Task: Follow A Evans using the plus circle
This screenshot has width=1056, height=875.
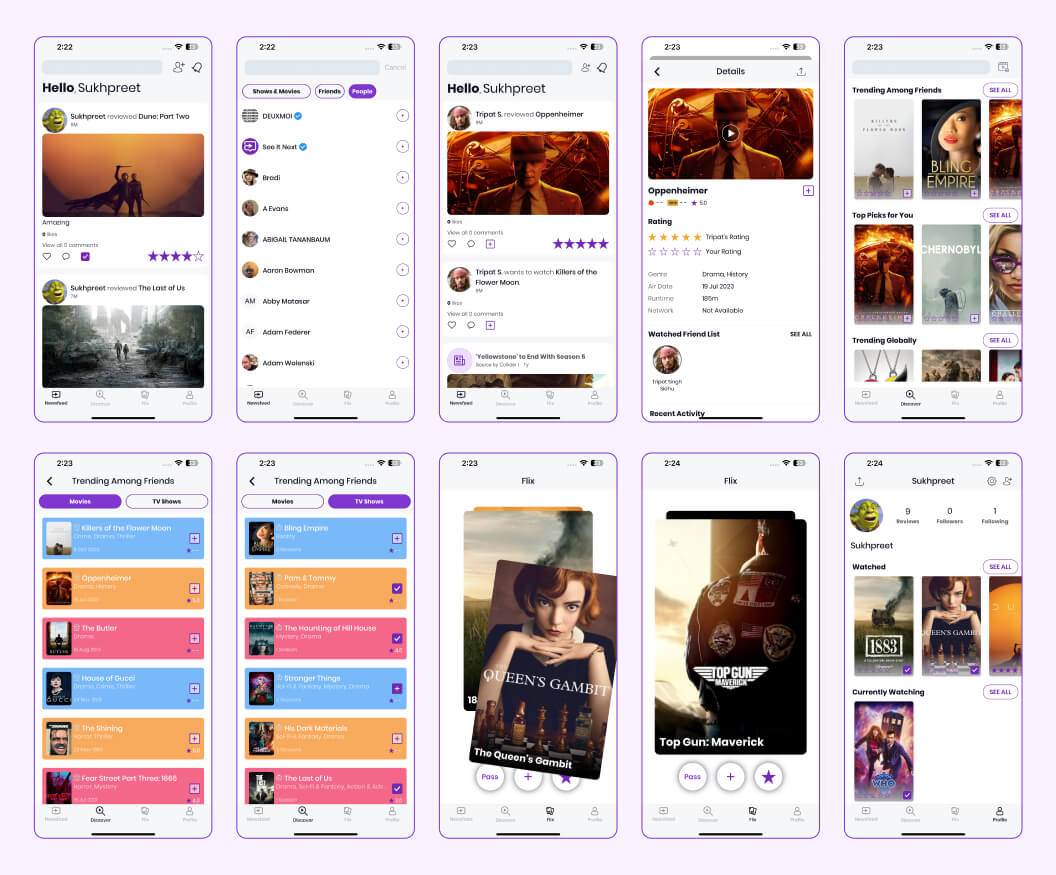Action: coord(403,209)
